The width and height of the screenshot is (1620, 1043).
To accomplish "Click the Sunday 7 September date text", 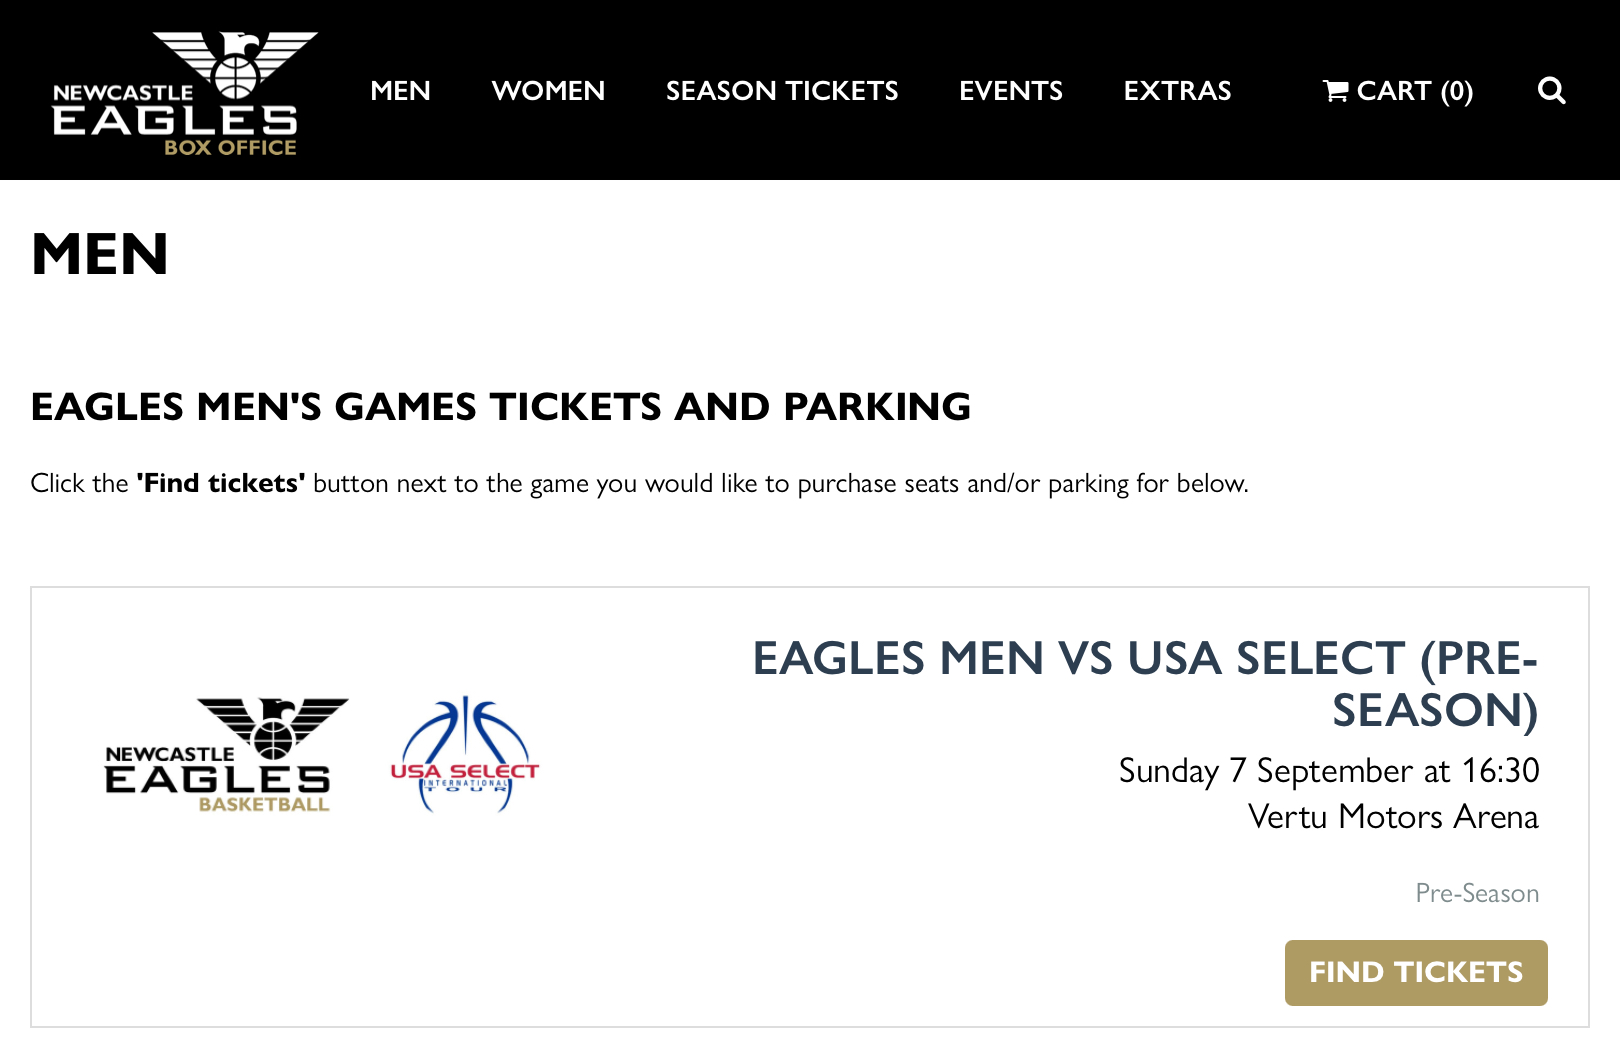I will [x=1328, y=771].
